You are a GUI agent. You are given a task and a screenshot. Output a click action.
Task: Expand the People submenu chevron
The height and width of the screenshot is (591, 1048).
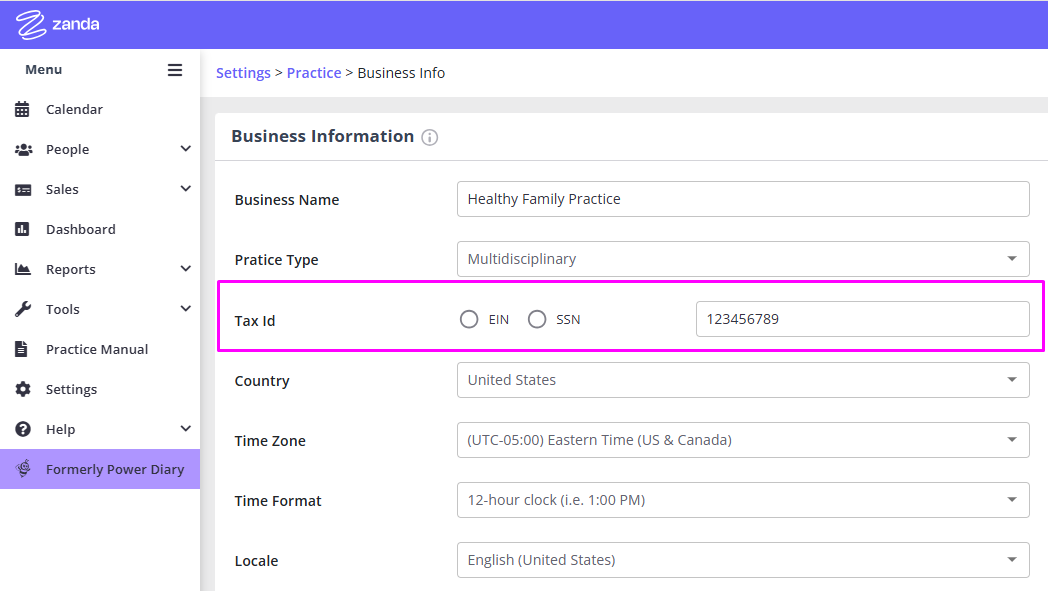[186, 148]
